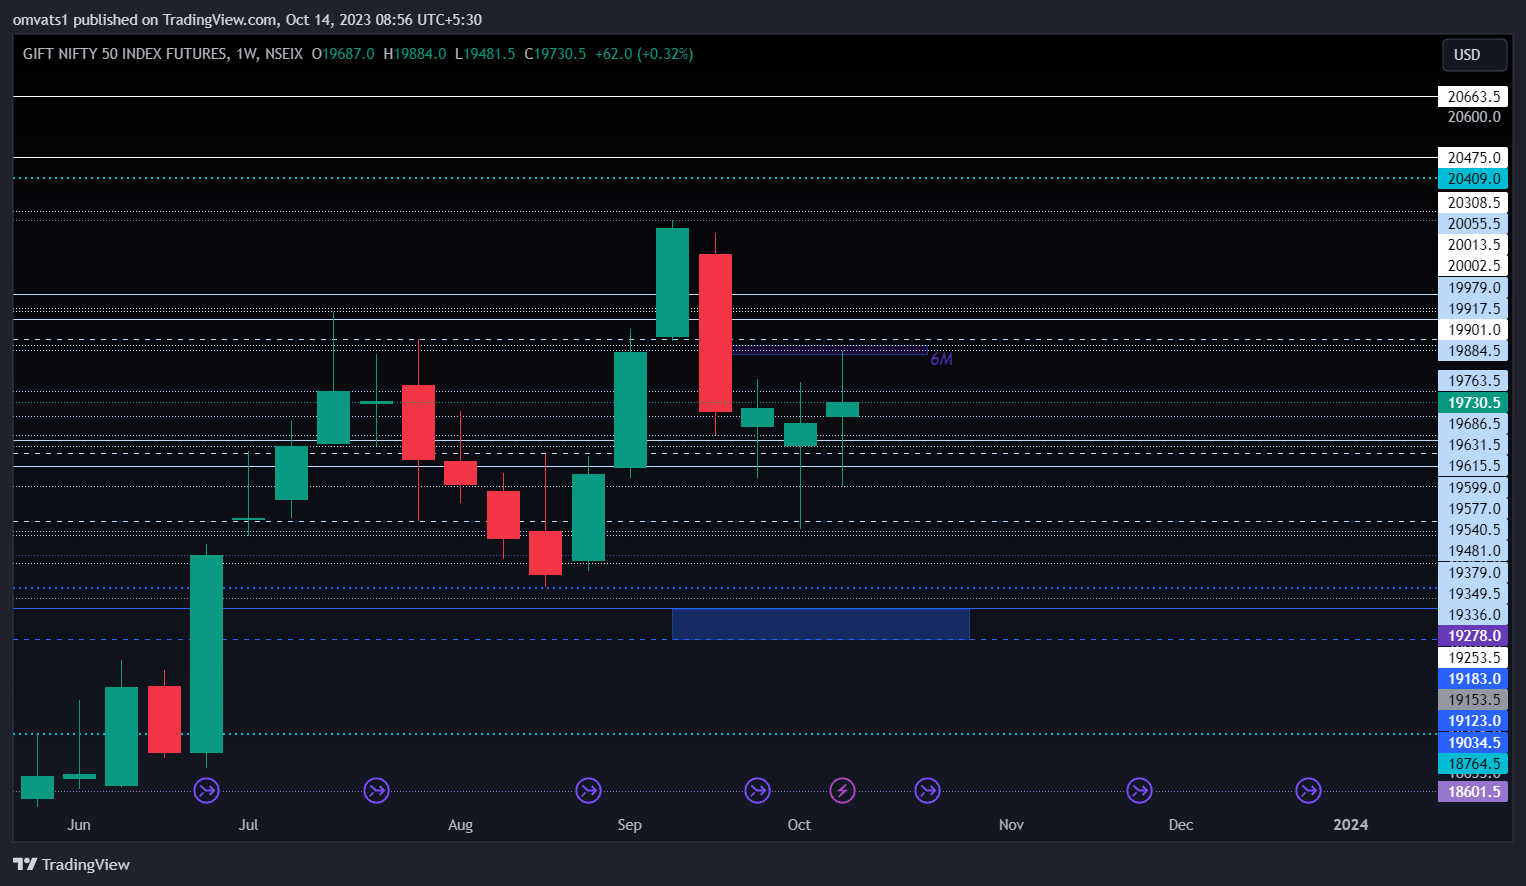Click the 19615.5 price label
The image size is (1526, 886).
[x=1473, y=466]
